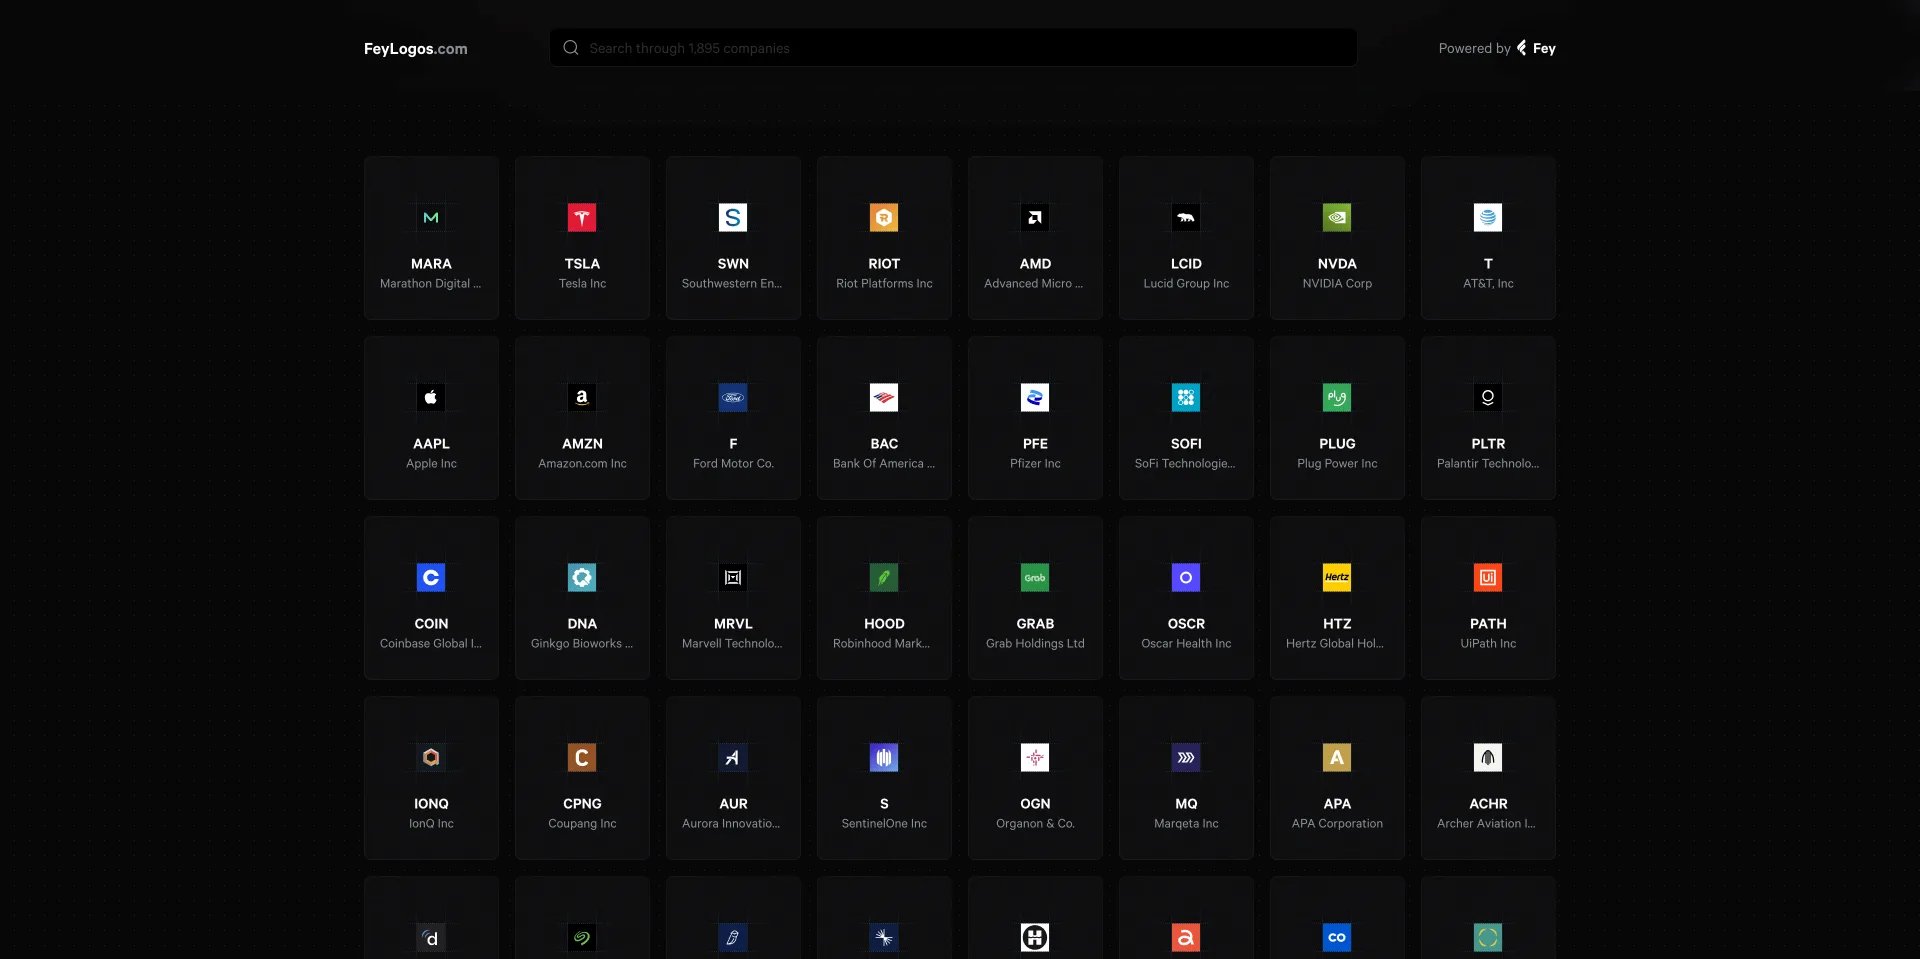Select the APA Corporation gold logo
Viewport: 1920px width, 959px height.
point(1337,757)
